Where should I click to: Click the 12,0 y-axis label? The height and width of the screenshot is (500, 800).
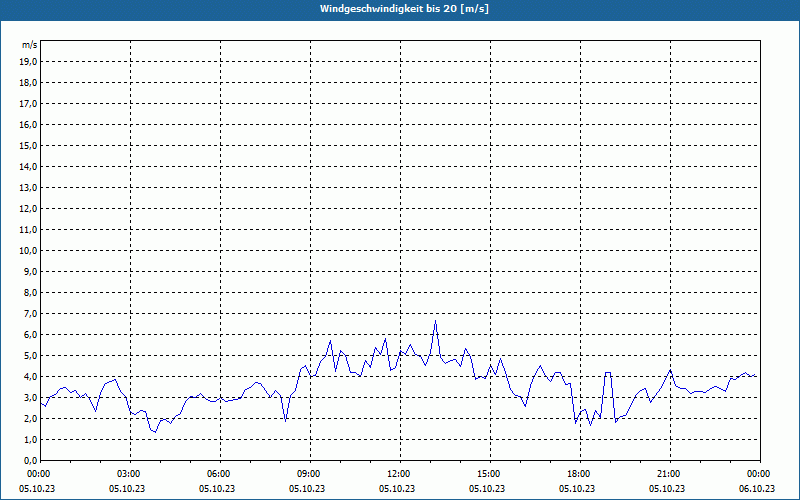[28, 209]
